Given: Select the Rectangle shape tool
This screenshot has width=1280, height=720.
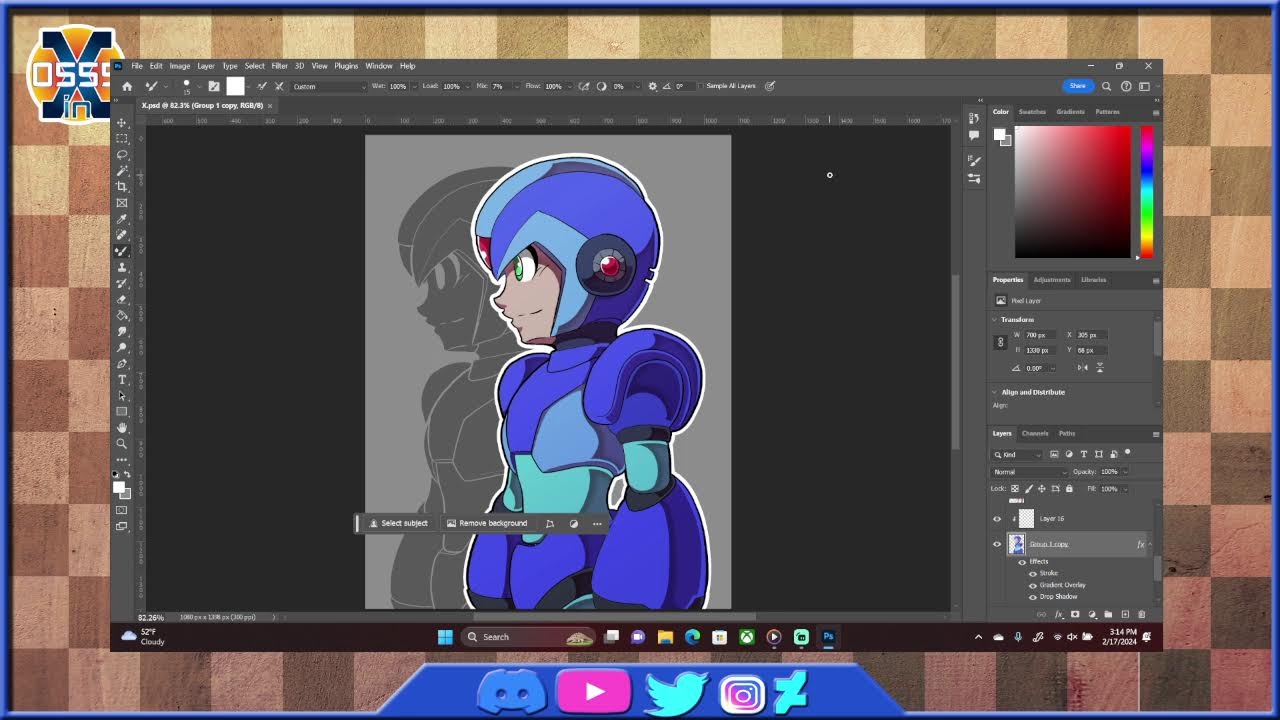Looking at the screenshot, I should pos(122,411).
